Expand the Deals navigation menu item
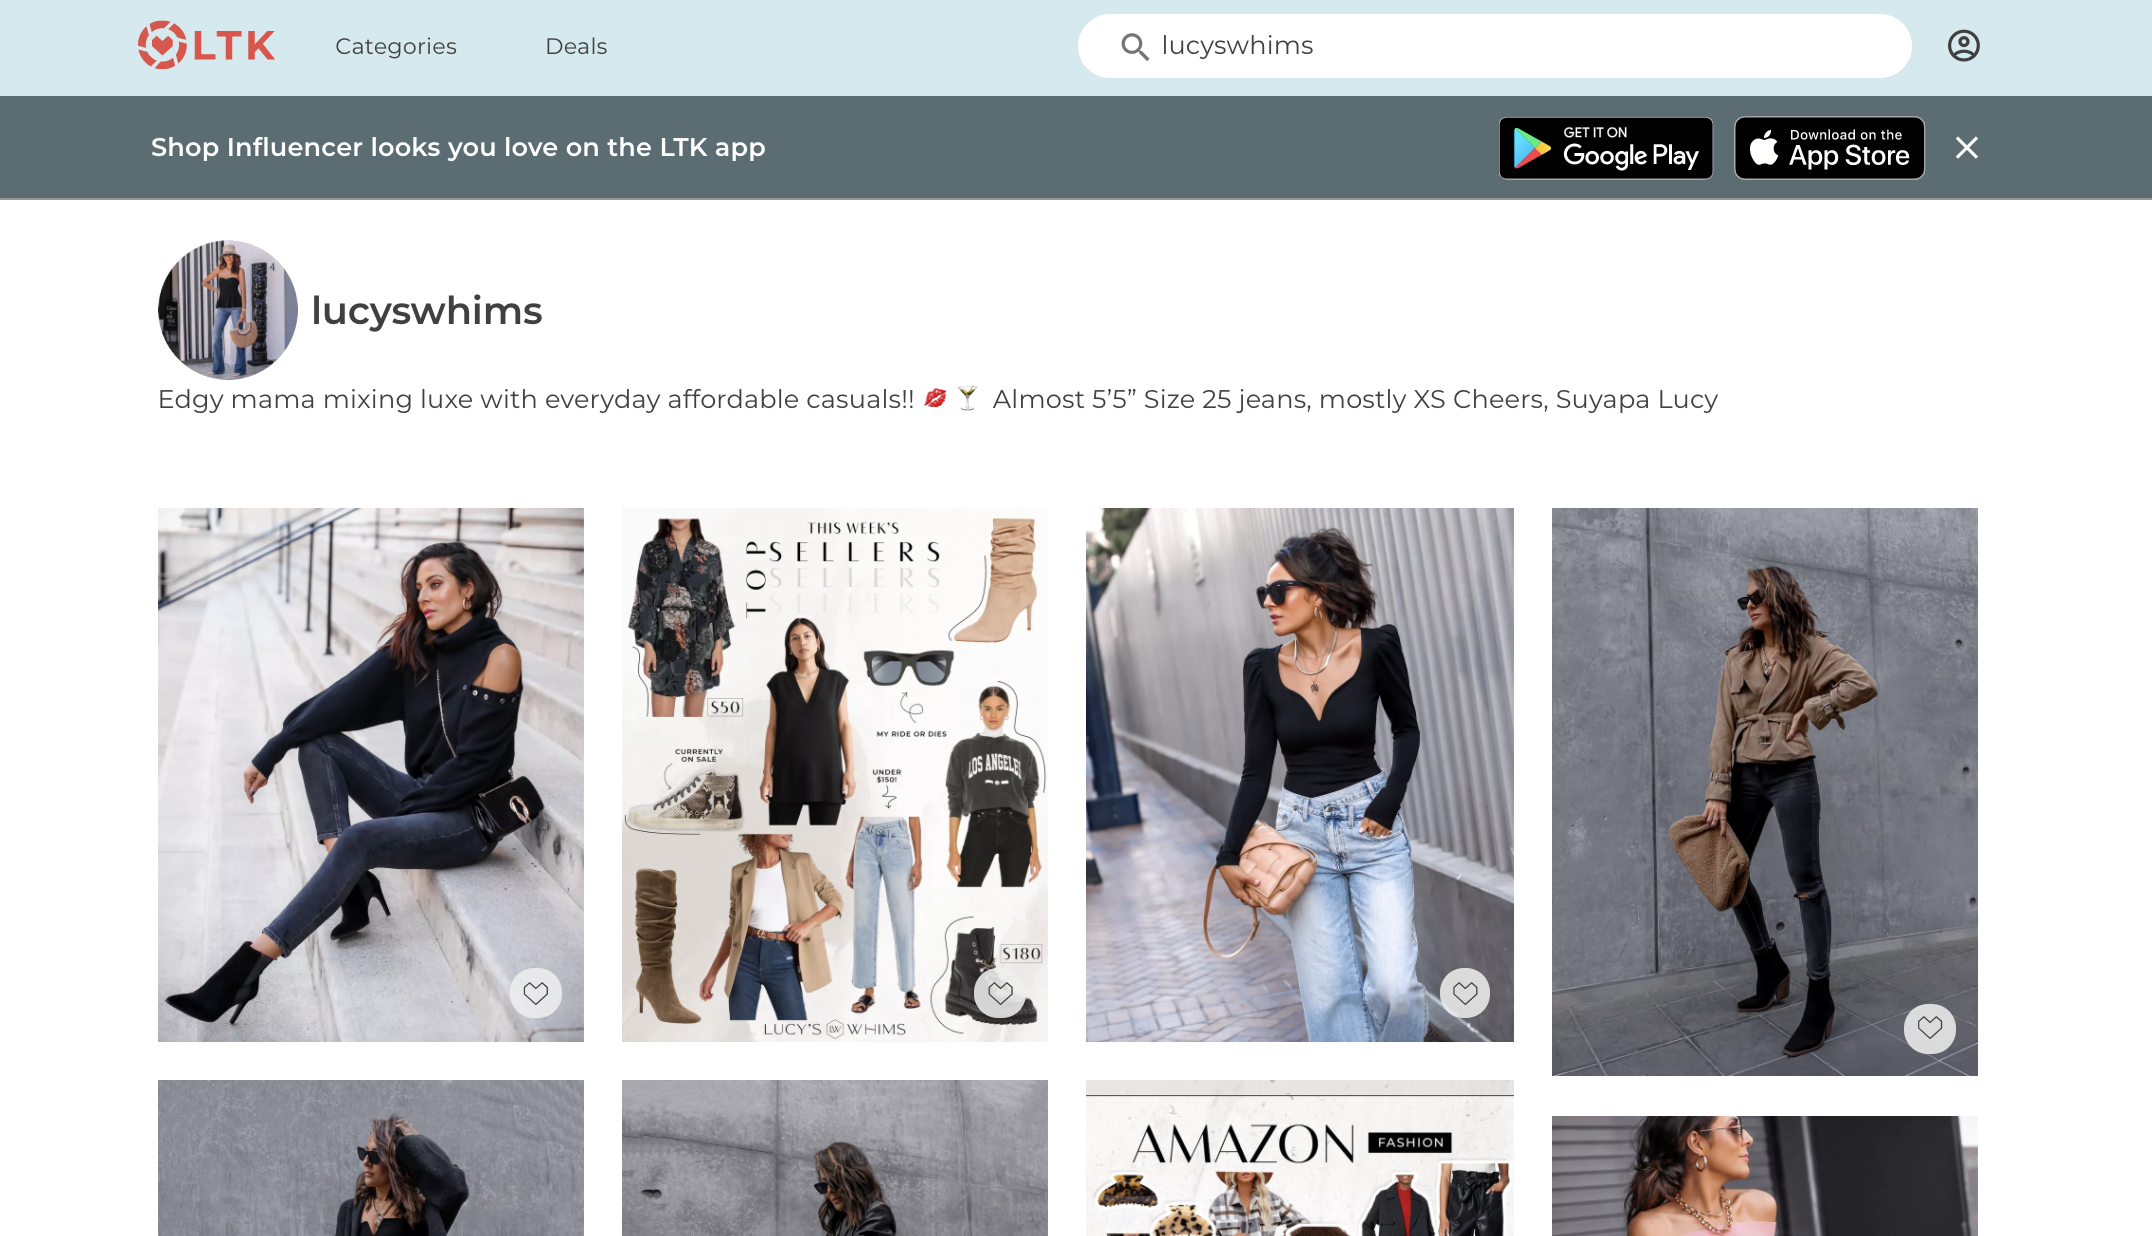This screenshot has height=1236, width=2152. point(575,46)
